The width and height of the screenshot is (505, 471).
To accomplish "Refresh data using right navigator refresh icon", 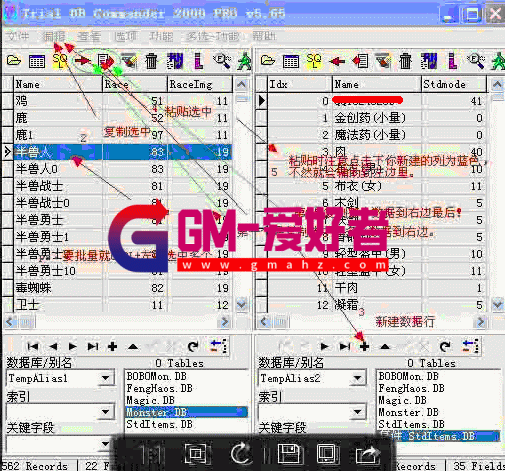I will (445, 347).
